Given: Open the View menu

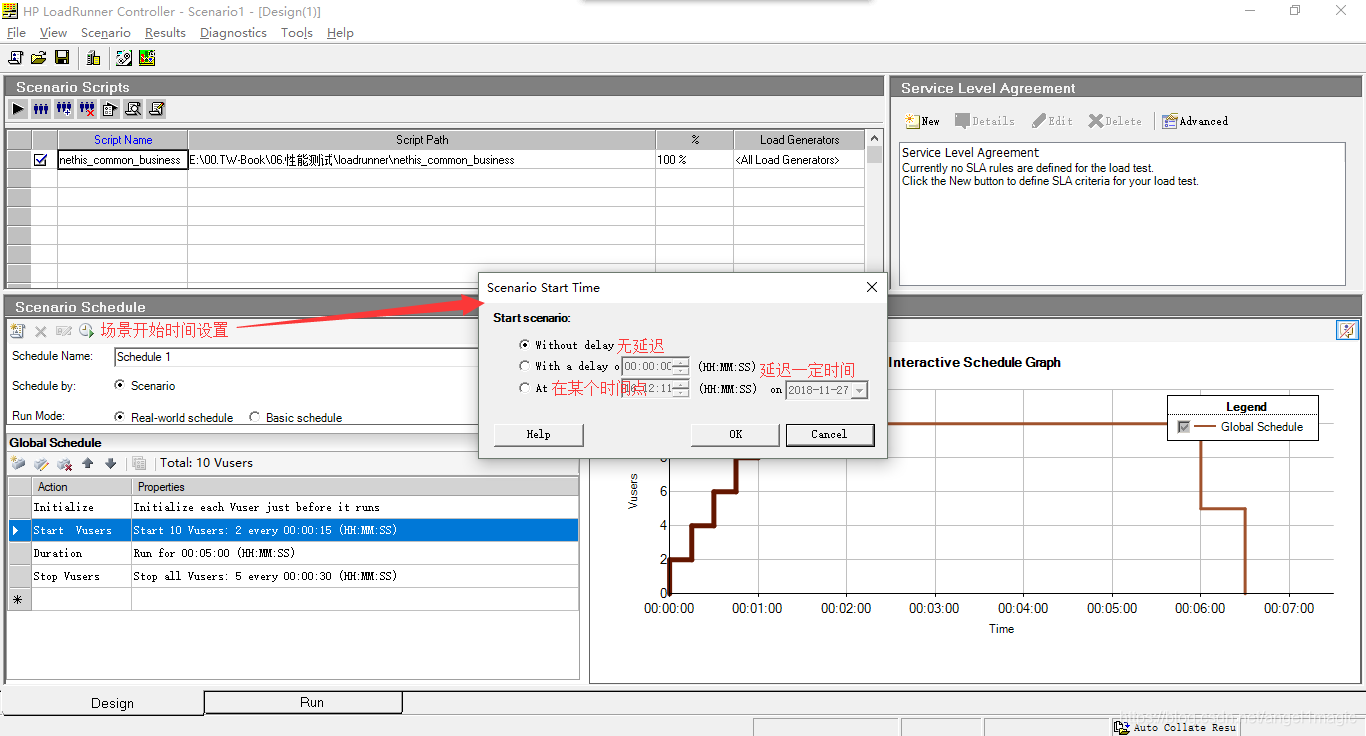Looking at the screenshot, I should point(53,32).
